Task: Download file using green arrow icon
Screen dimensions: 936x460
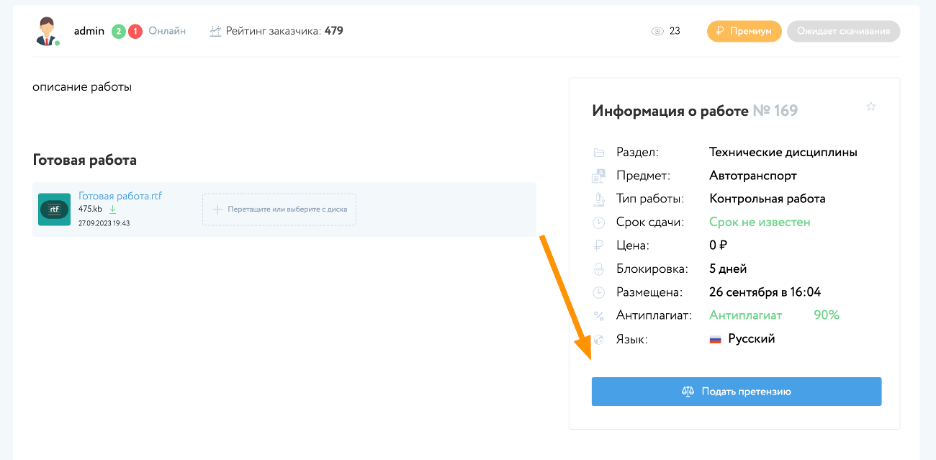Action: click(113, 209)
